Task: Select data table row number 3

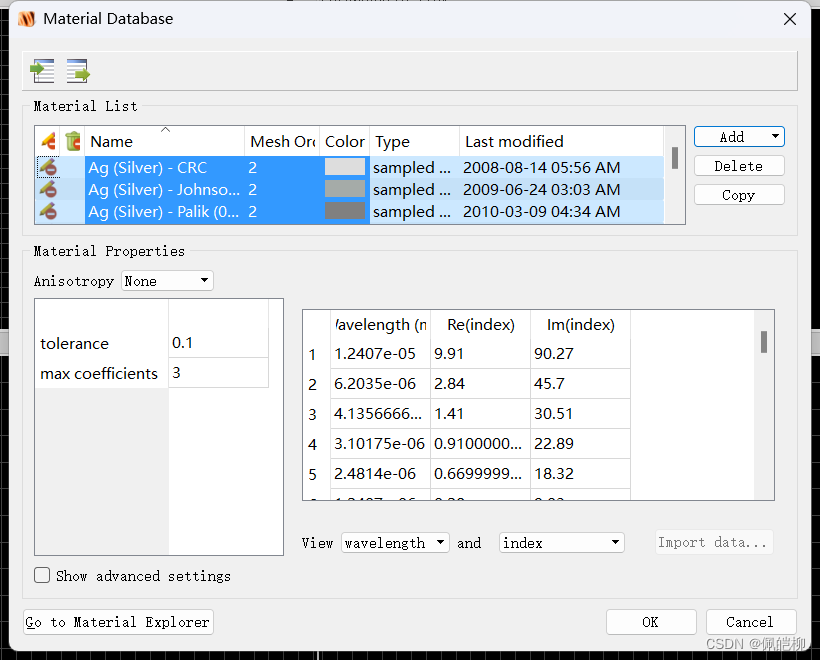Action: (x=316, y=414)
